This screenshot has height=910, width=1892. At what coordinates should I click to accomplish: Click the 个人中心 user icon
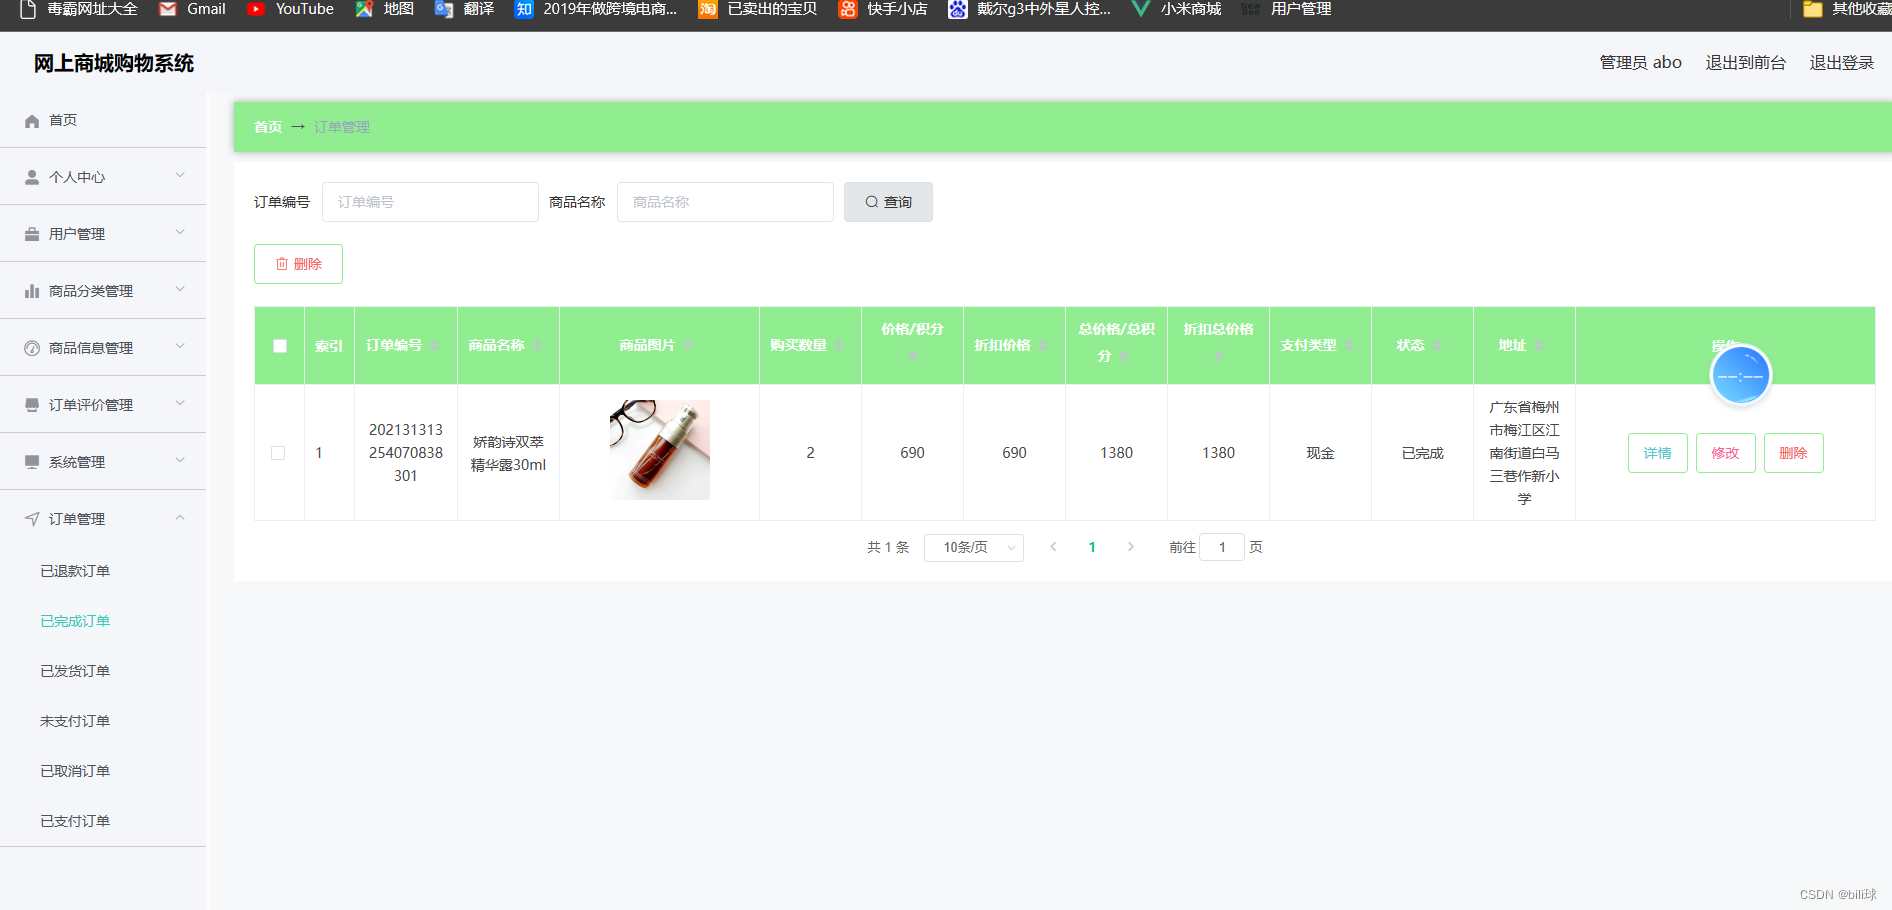(x=29, y=176)
